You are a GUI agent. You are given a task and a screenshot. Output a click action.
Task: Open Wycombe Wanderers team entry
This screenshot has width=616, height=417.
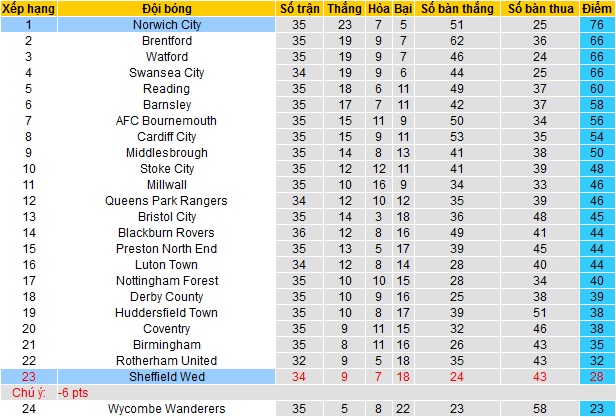point(166,408)
